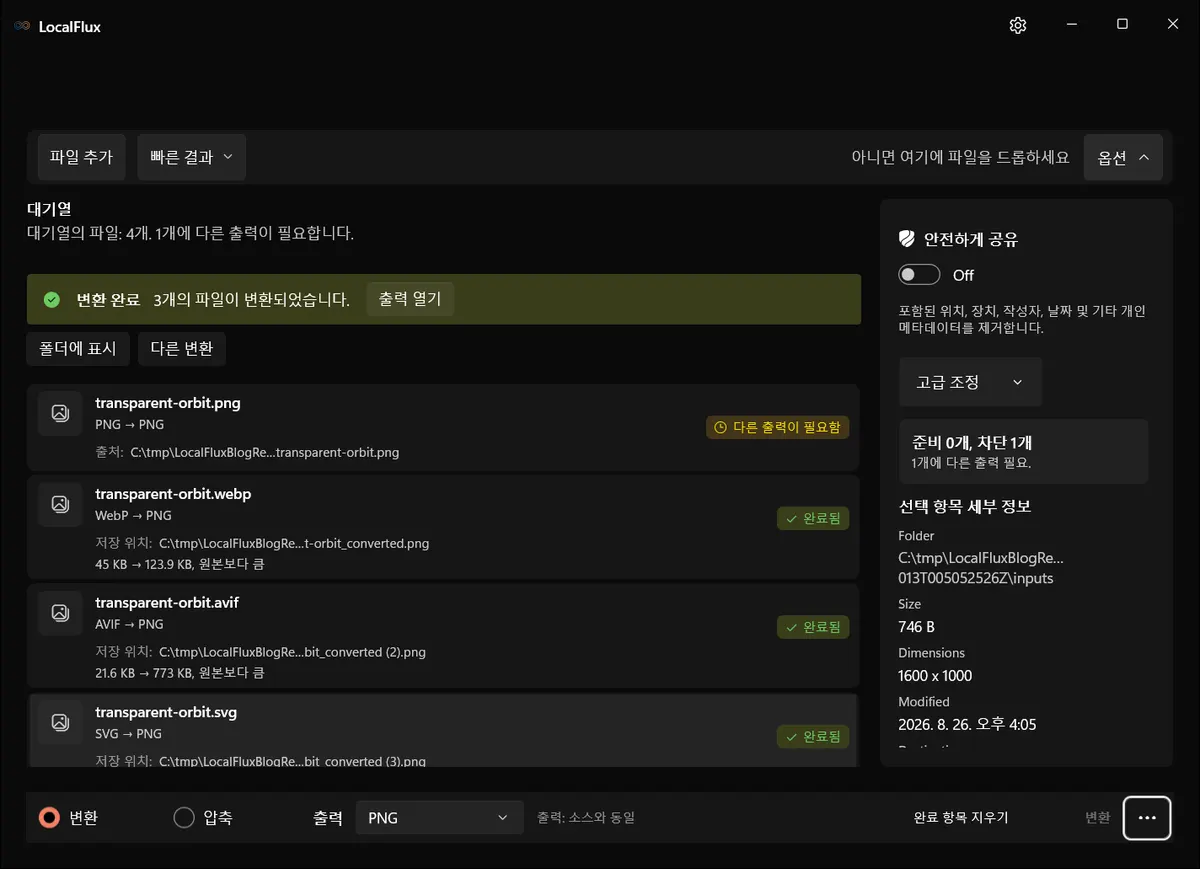
Task: Minimize the LocalFlux window
Action: 1071,25
